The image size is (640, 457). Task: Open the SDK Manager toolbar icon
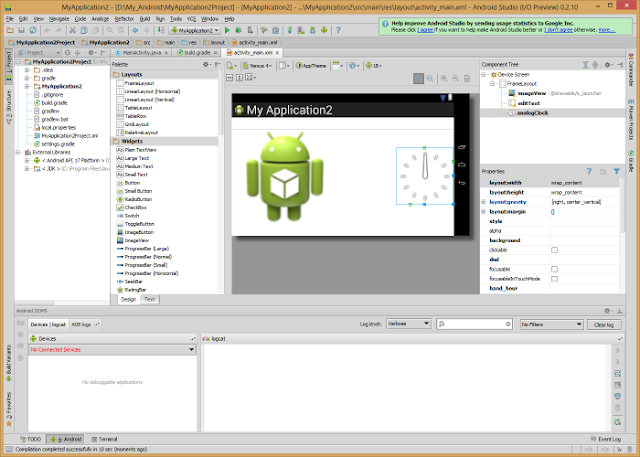313,30
